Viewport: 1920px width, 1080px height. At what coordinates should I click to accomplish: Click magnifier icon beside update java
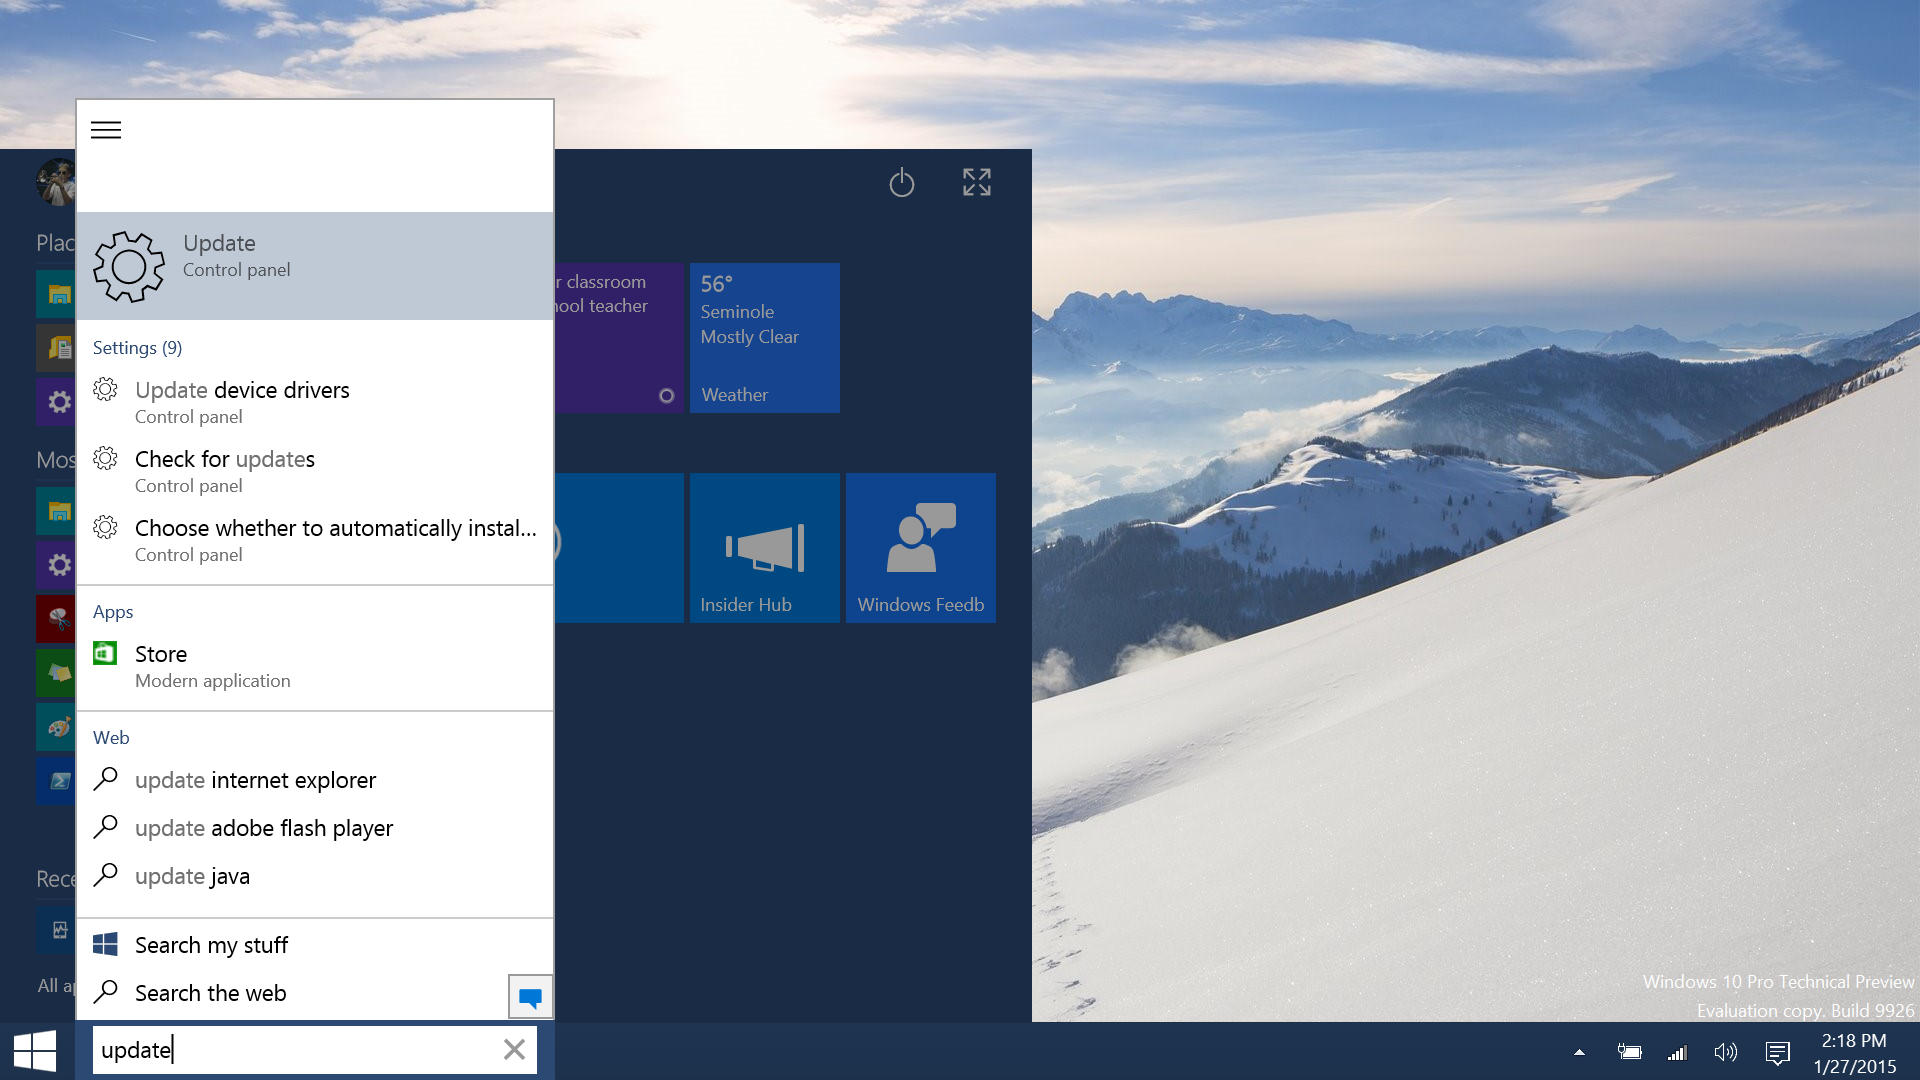105,875
